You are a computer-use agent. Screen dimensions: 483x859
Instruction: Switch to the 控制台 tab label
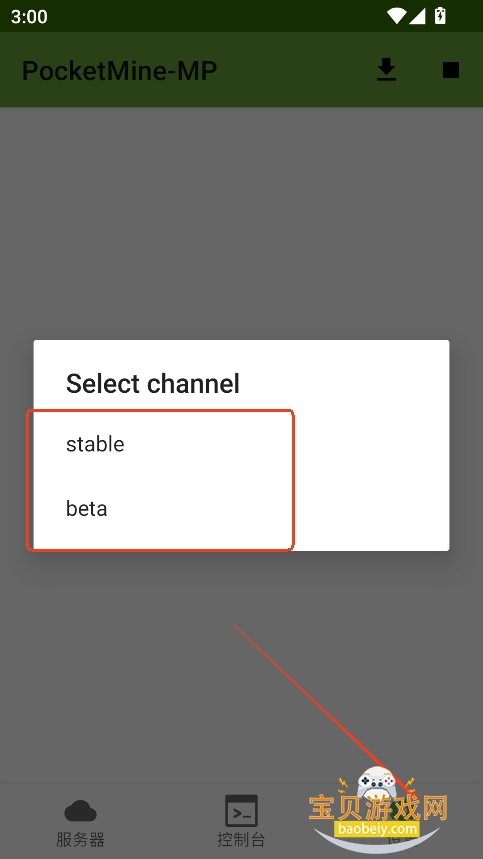(242, 839)
